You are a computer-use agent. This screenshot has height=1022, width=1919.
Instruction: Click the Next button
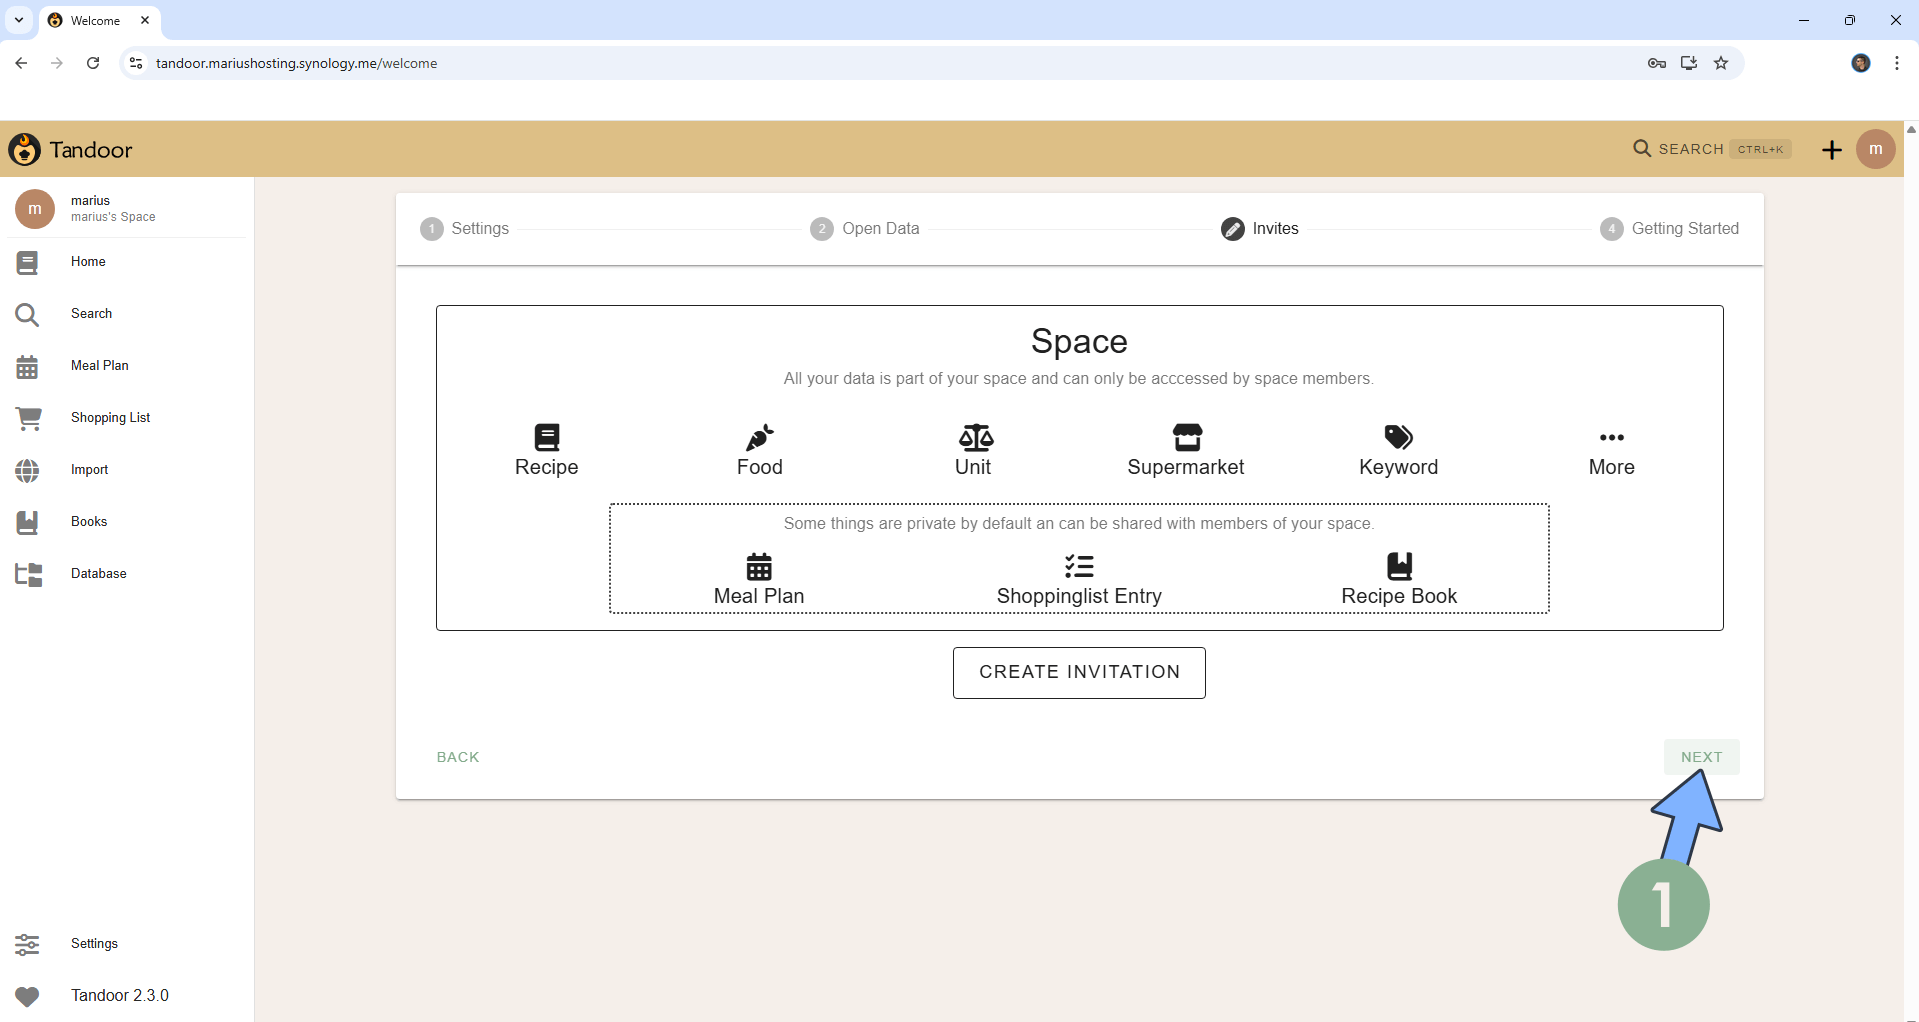[1701, 757]
